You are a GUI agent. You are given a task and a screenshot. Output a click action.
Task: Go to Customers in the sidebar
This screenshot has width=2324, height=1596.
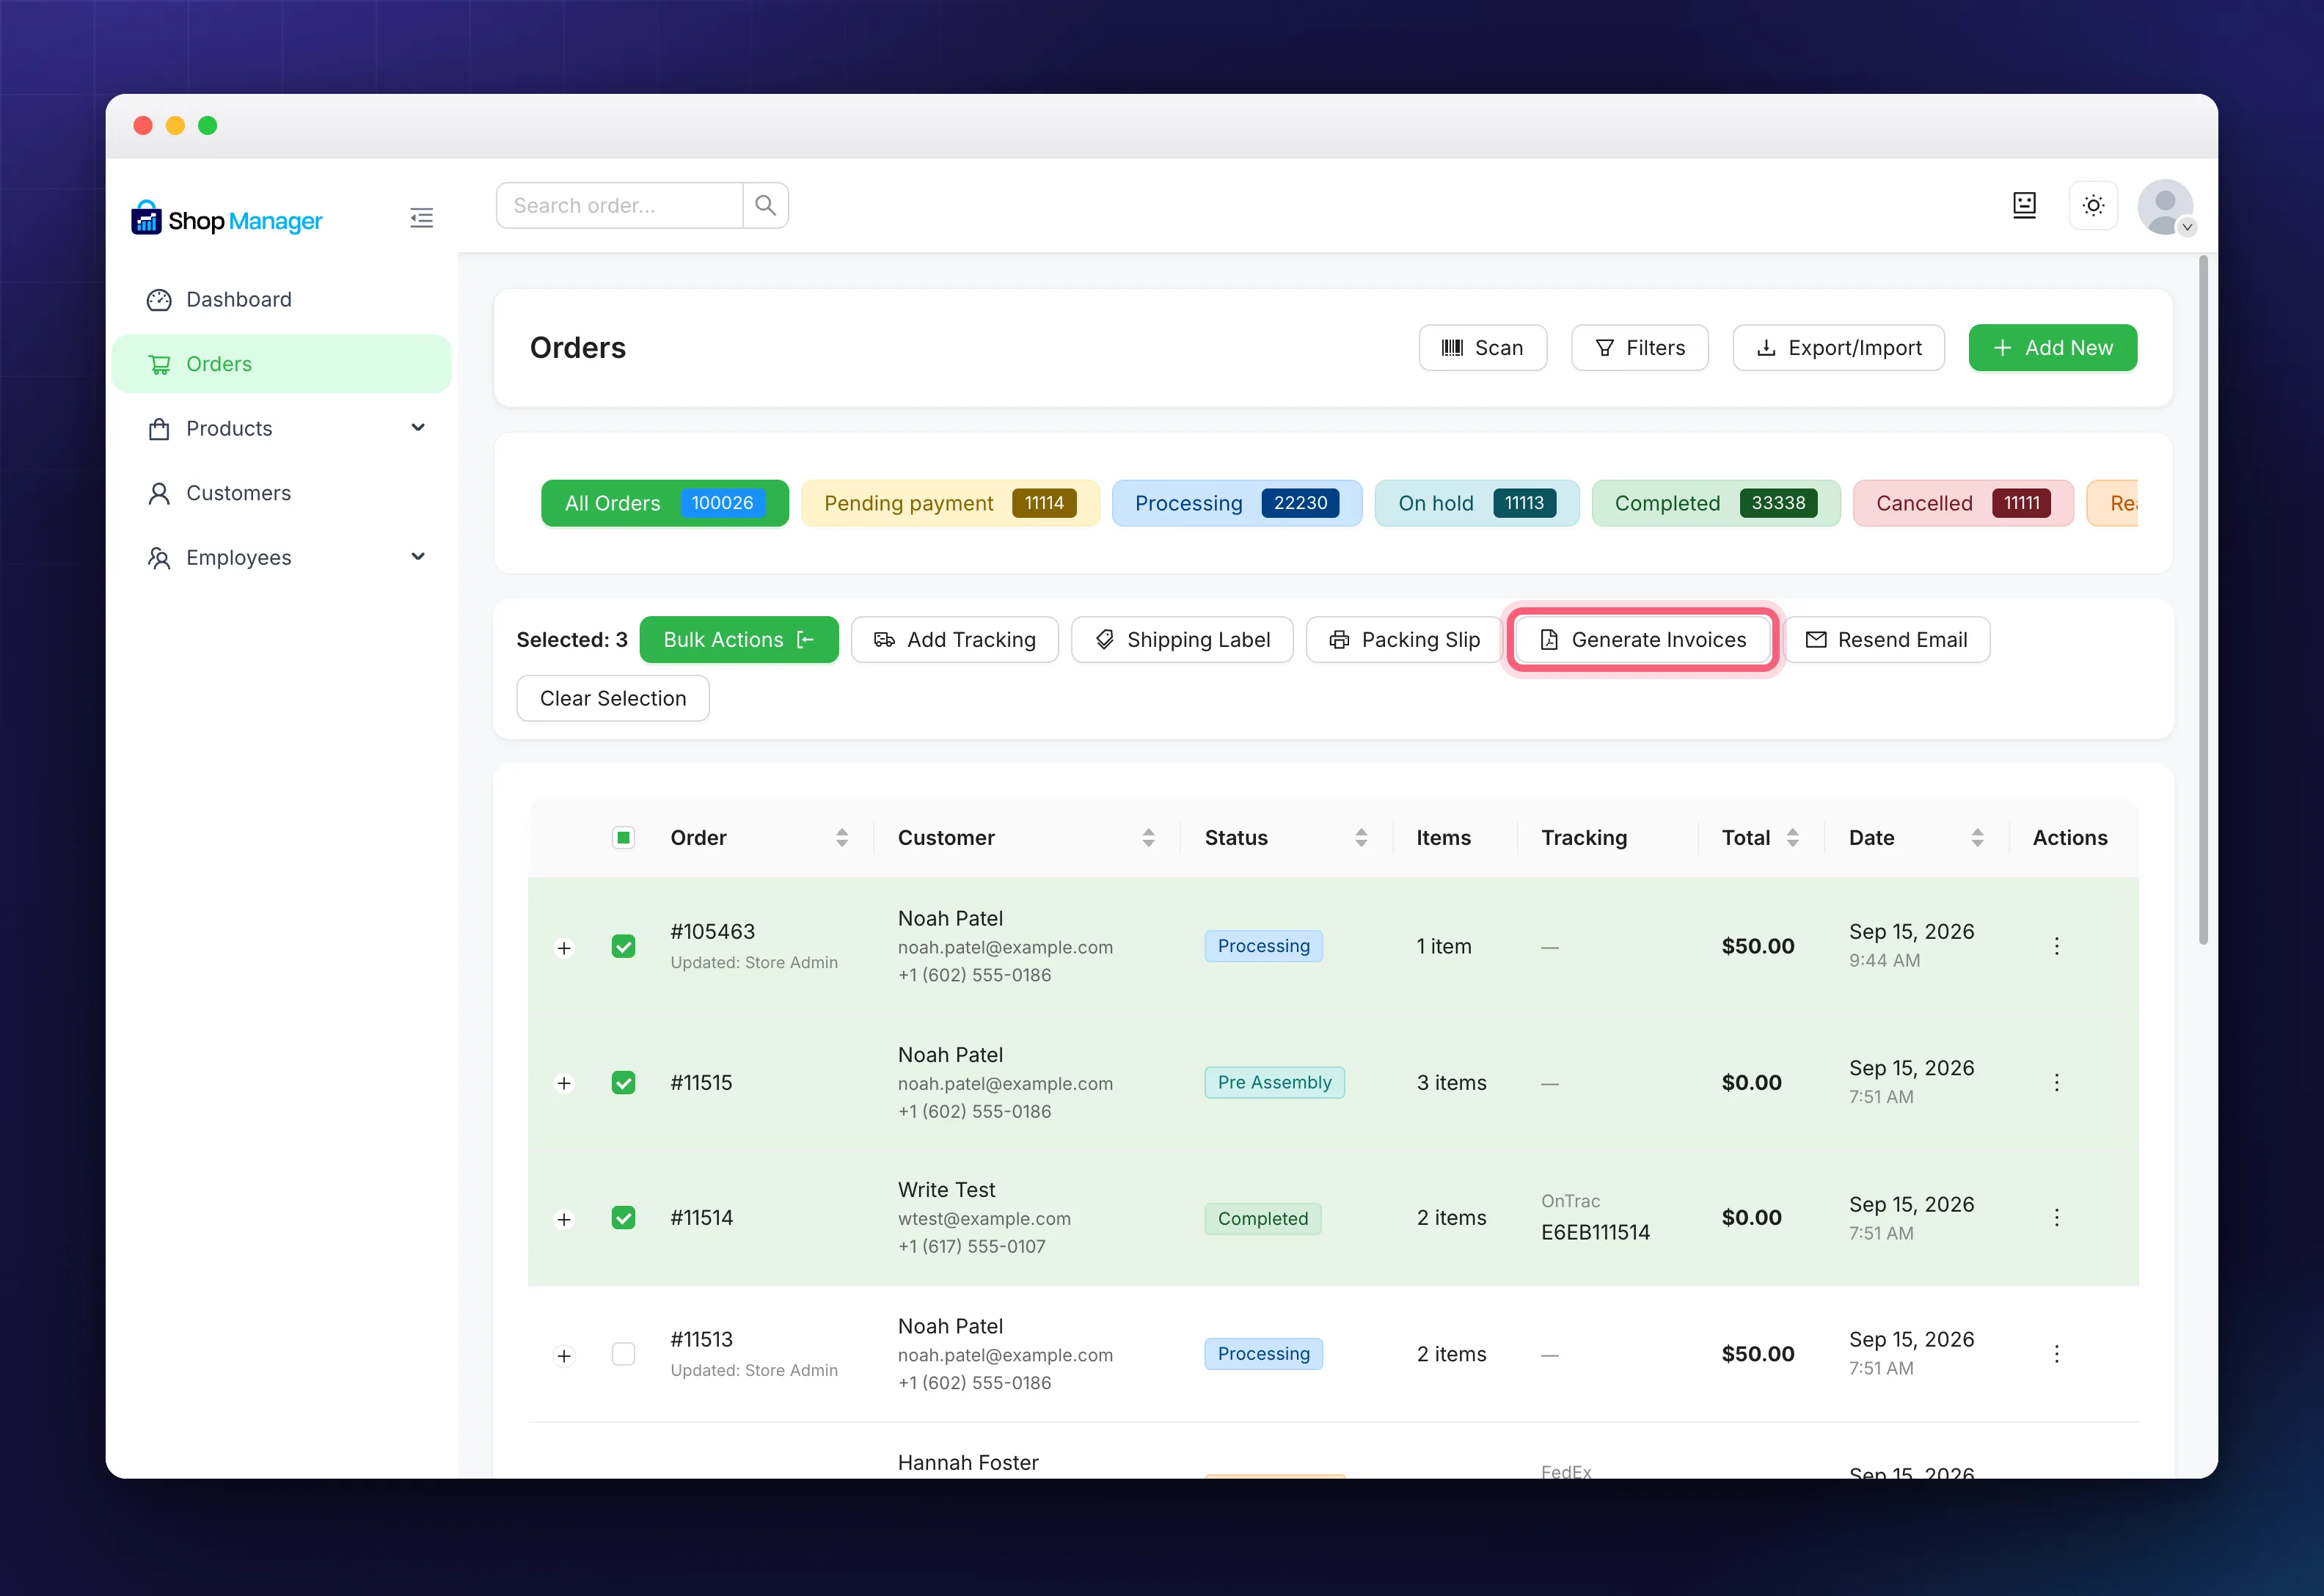tap(281, 493)
